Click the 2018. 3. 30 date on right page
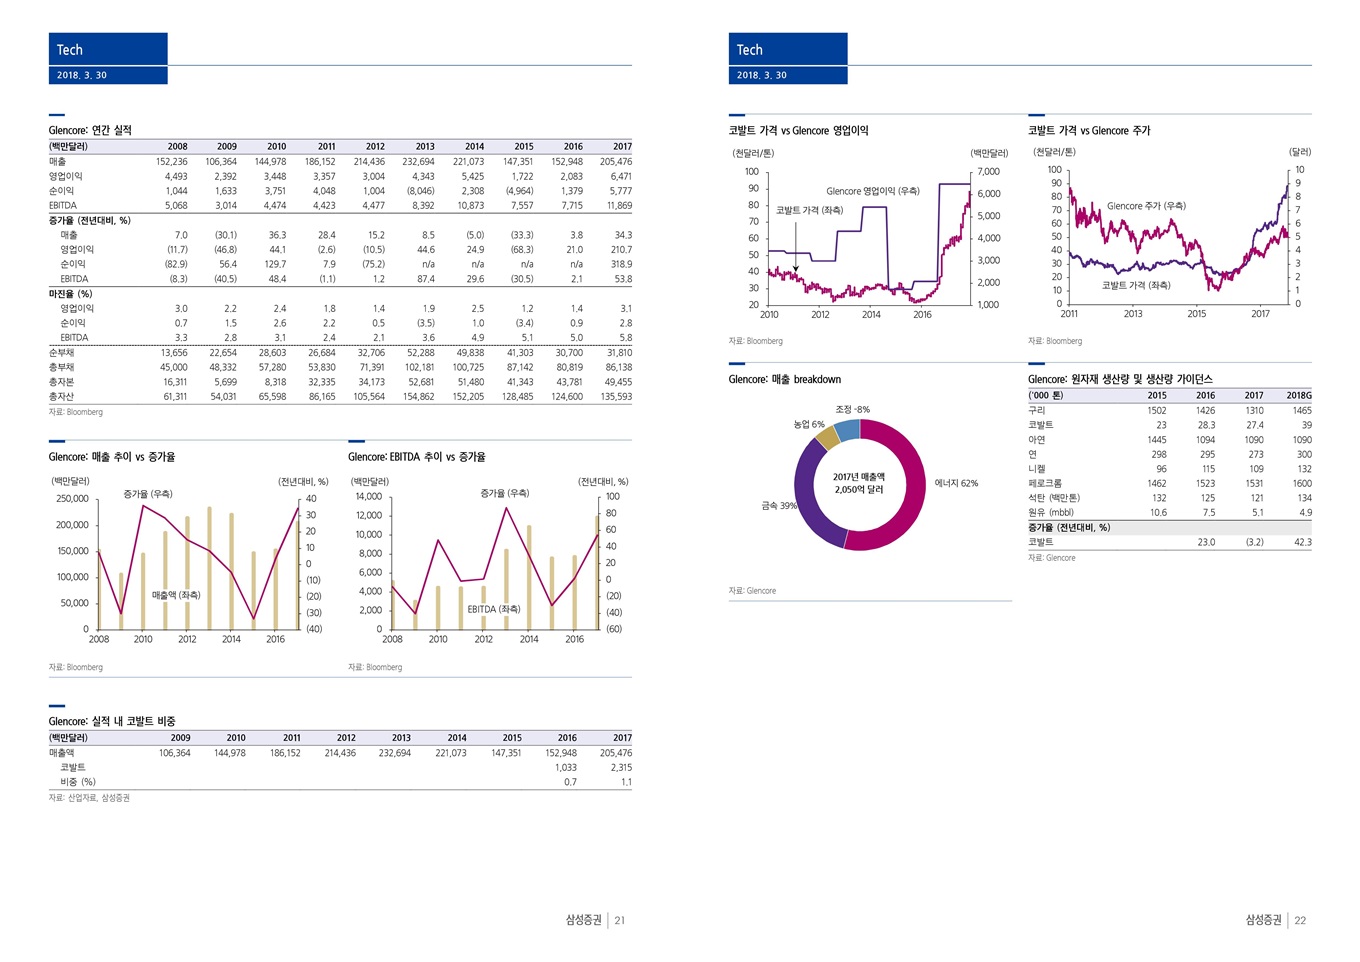 coord(762,75)
